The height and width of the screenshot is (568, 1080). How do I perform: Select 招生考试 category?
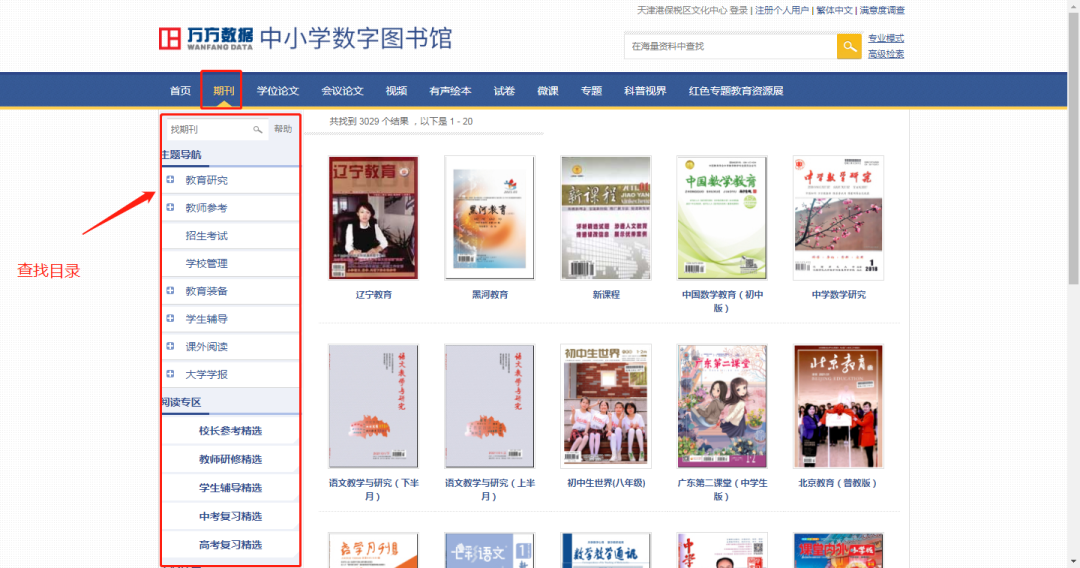206,235
